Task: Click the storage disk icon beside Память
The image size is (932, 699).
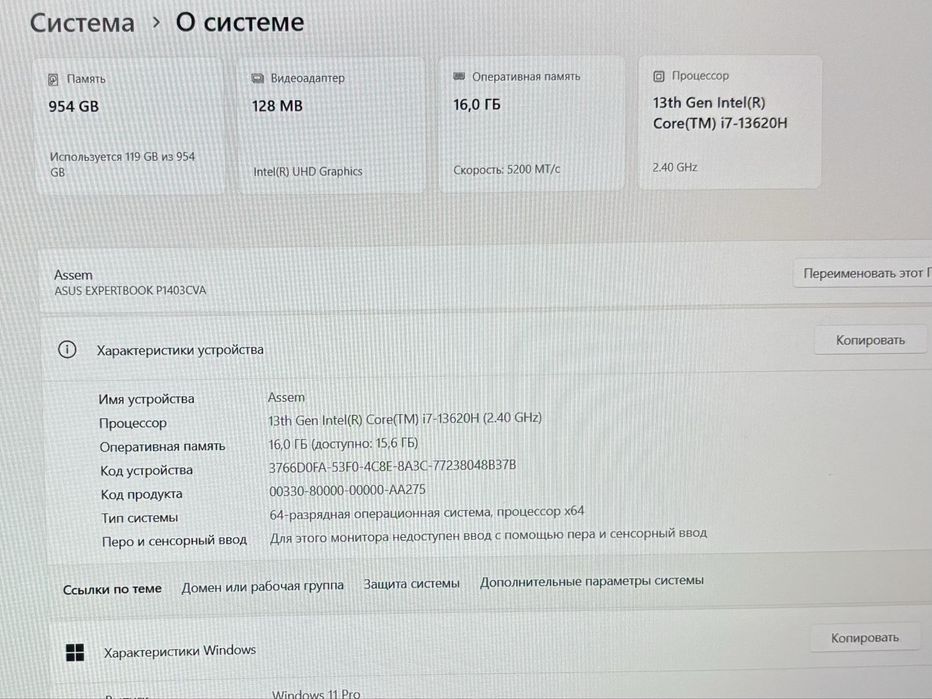Action: [53, 79]
